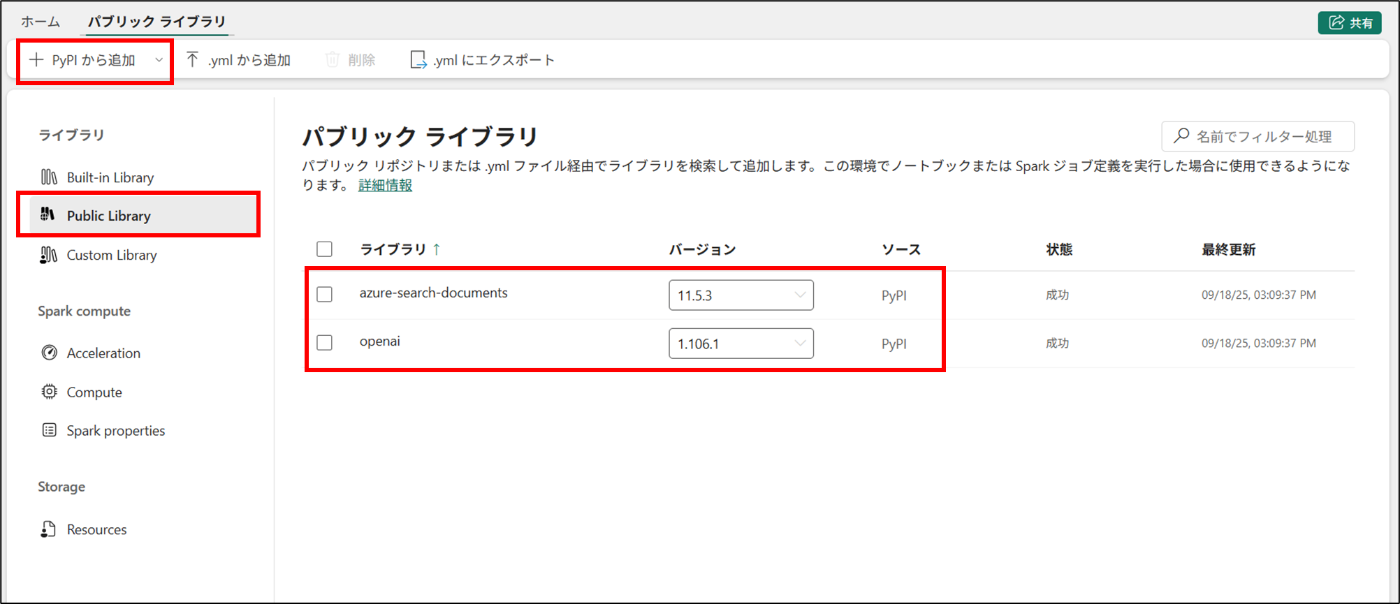Check the openai row checkbox

pos(324,343)
